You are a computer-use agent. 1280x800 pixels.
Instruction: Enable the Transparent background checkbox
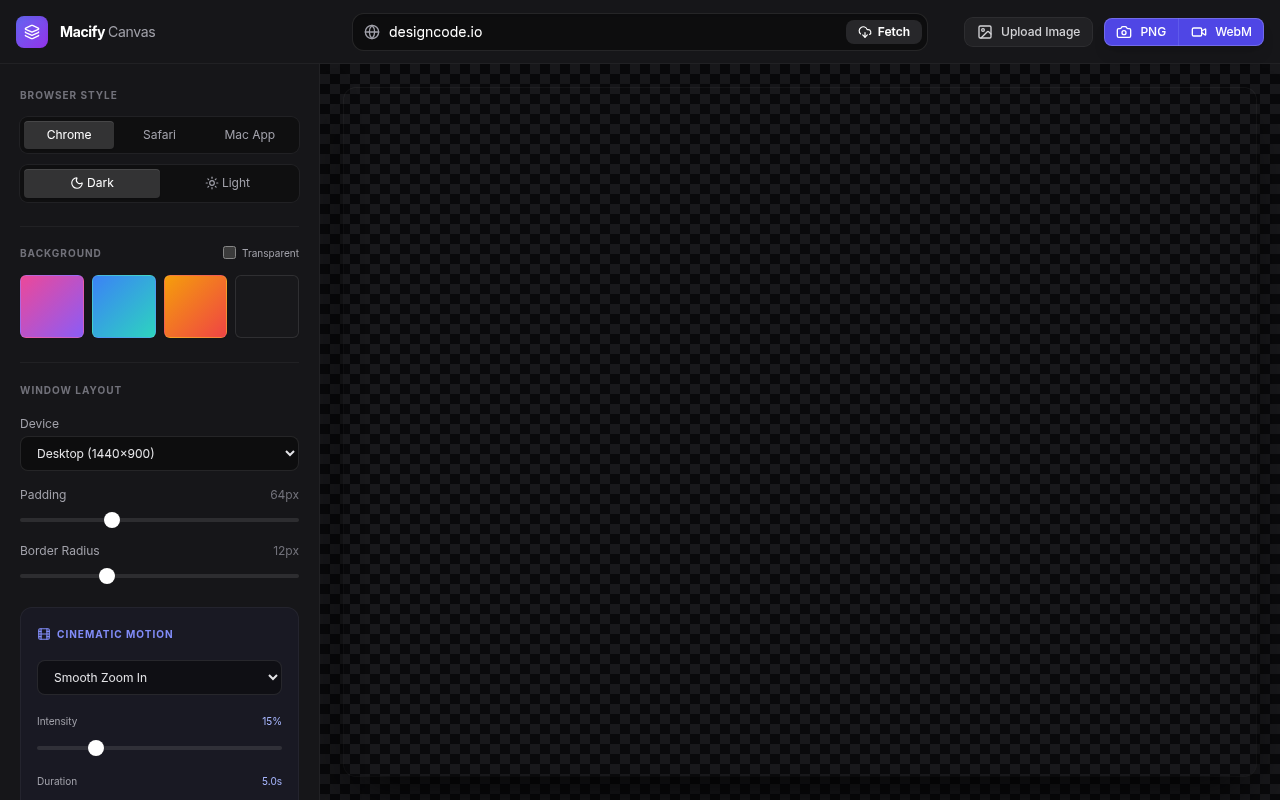(x=229, y=253)
